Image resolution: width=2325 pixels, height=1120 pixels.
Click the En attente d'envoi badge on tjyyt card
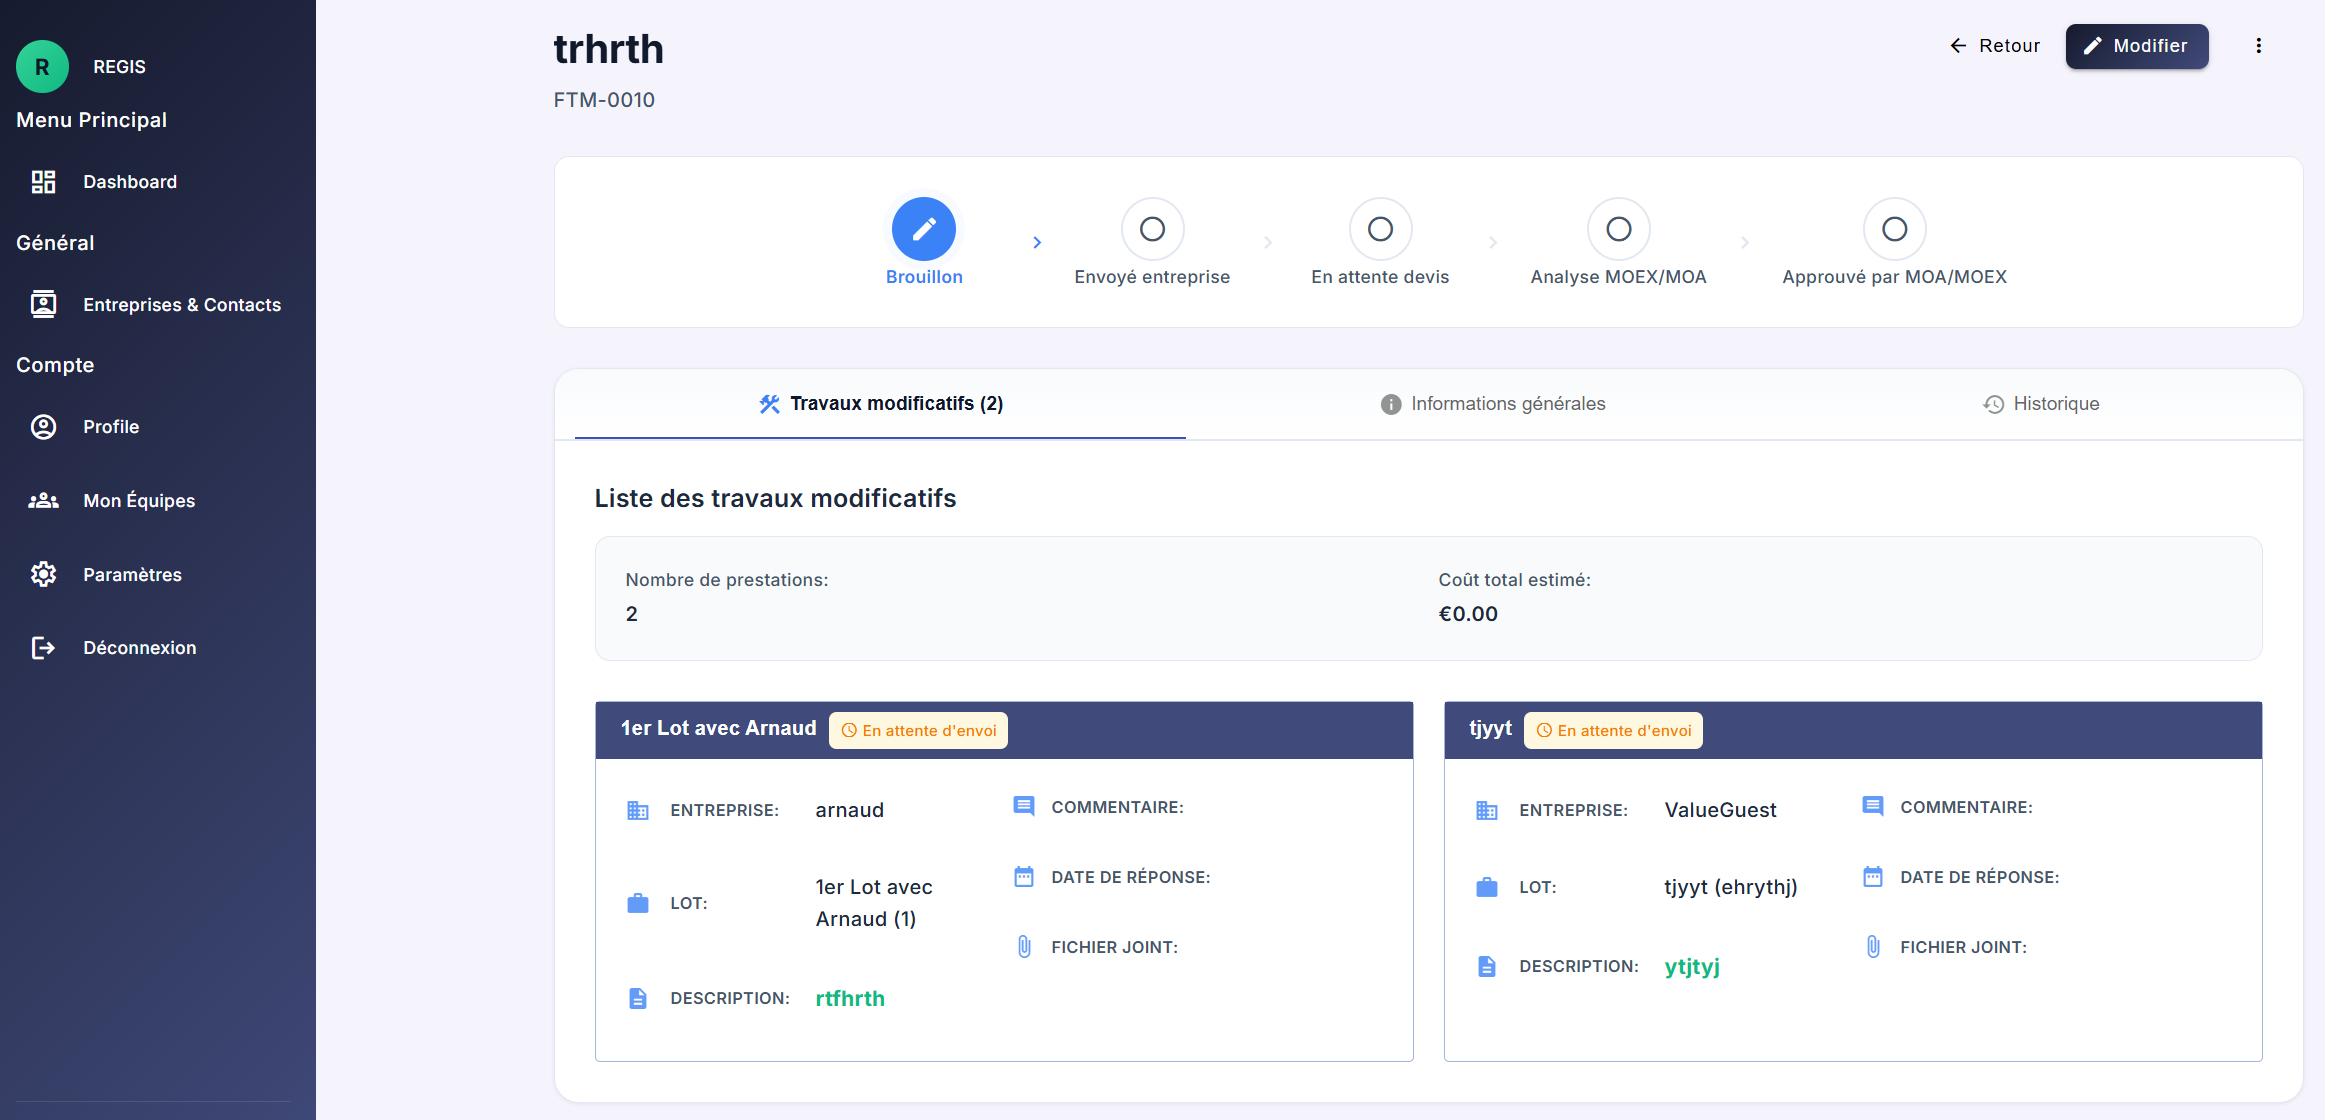point(1612,730)
